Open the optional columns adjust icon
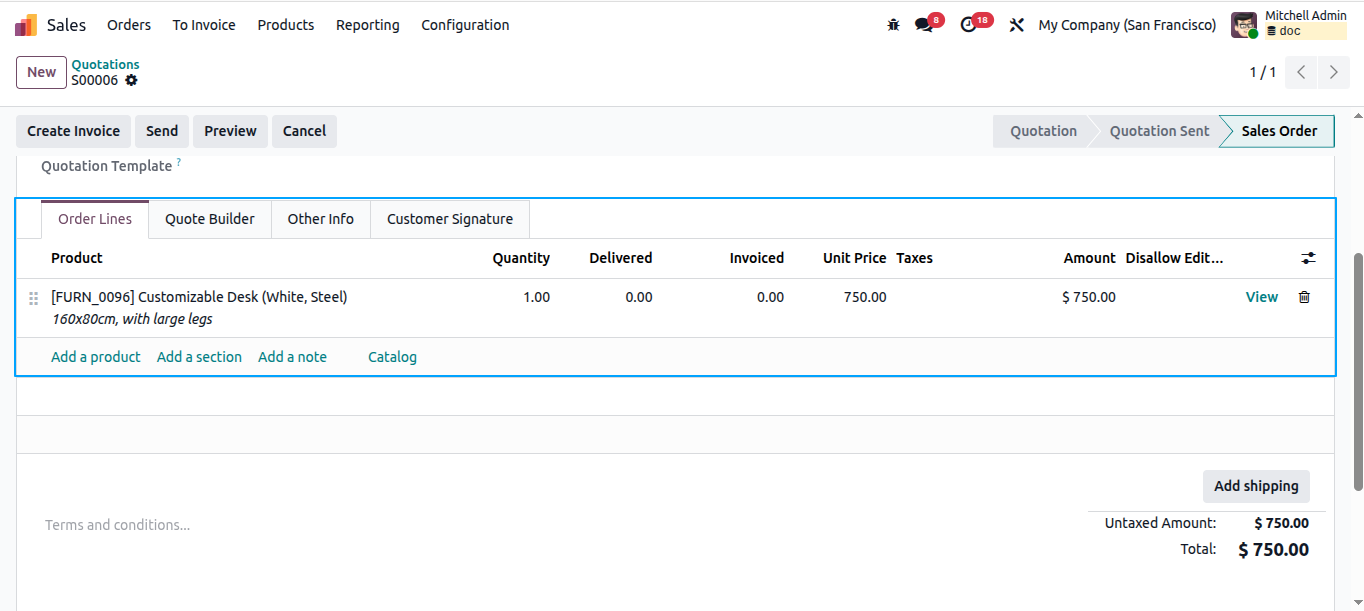 point(1308,258)
